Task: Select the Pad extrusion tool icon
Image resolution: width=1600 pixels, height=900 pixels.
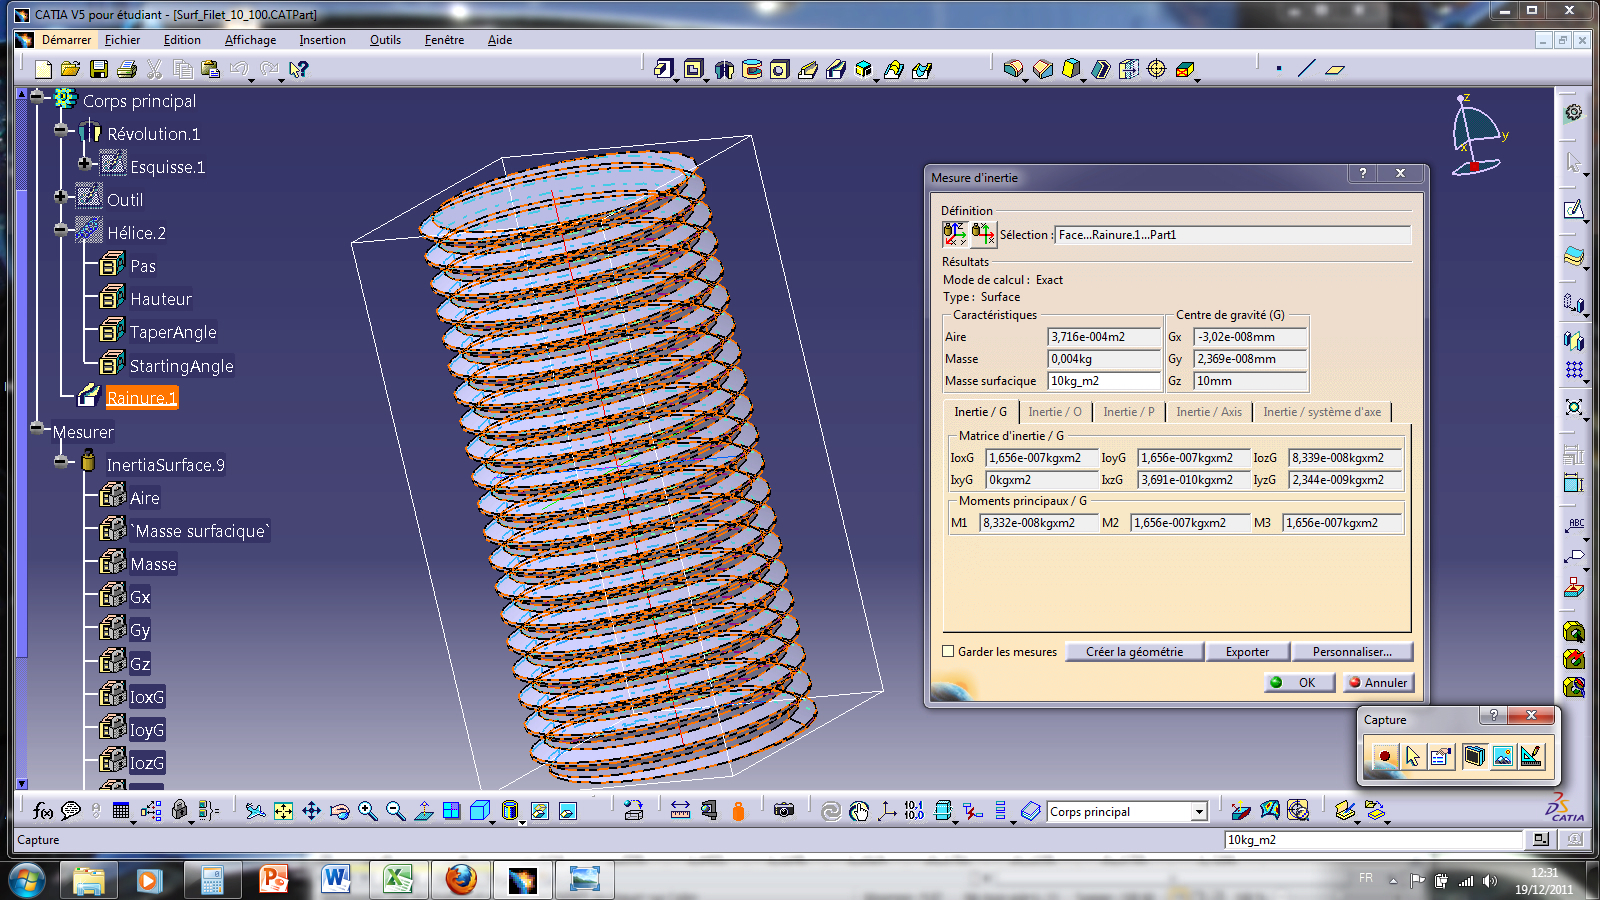Action: pos(664,69)
